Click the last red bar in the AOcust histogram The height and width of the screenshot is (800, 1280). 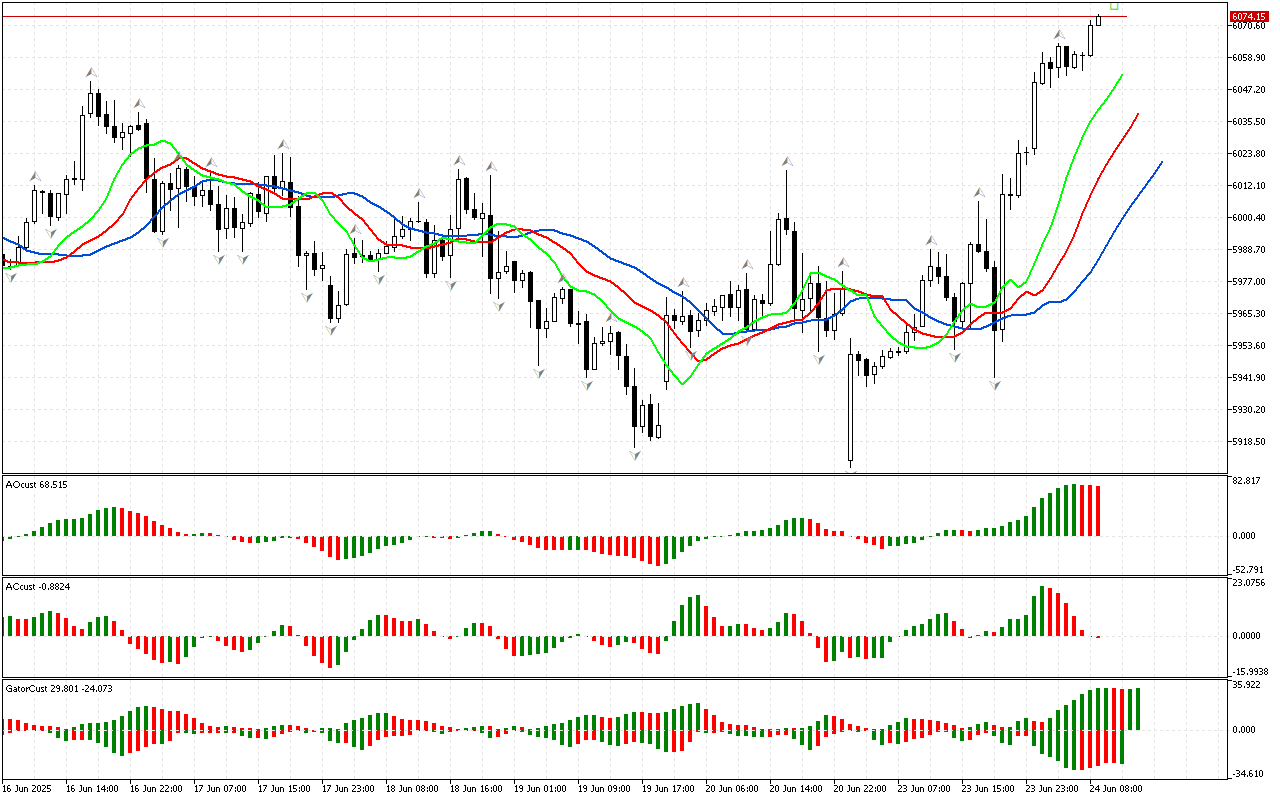(1096, 510)
